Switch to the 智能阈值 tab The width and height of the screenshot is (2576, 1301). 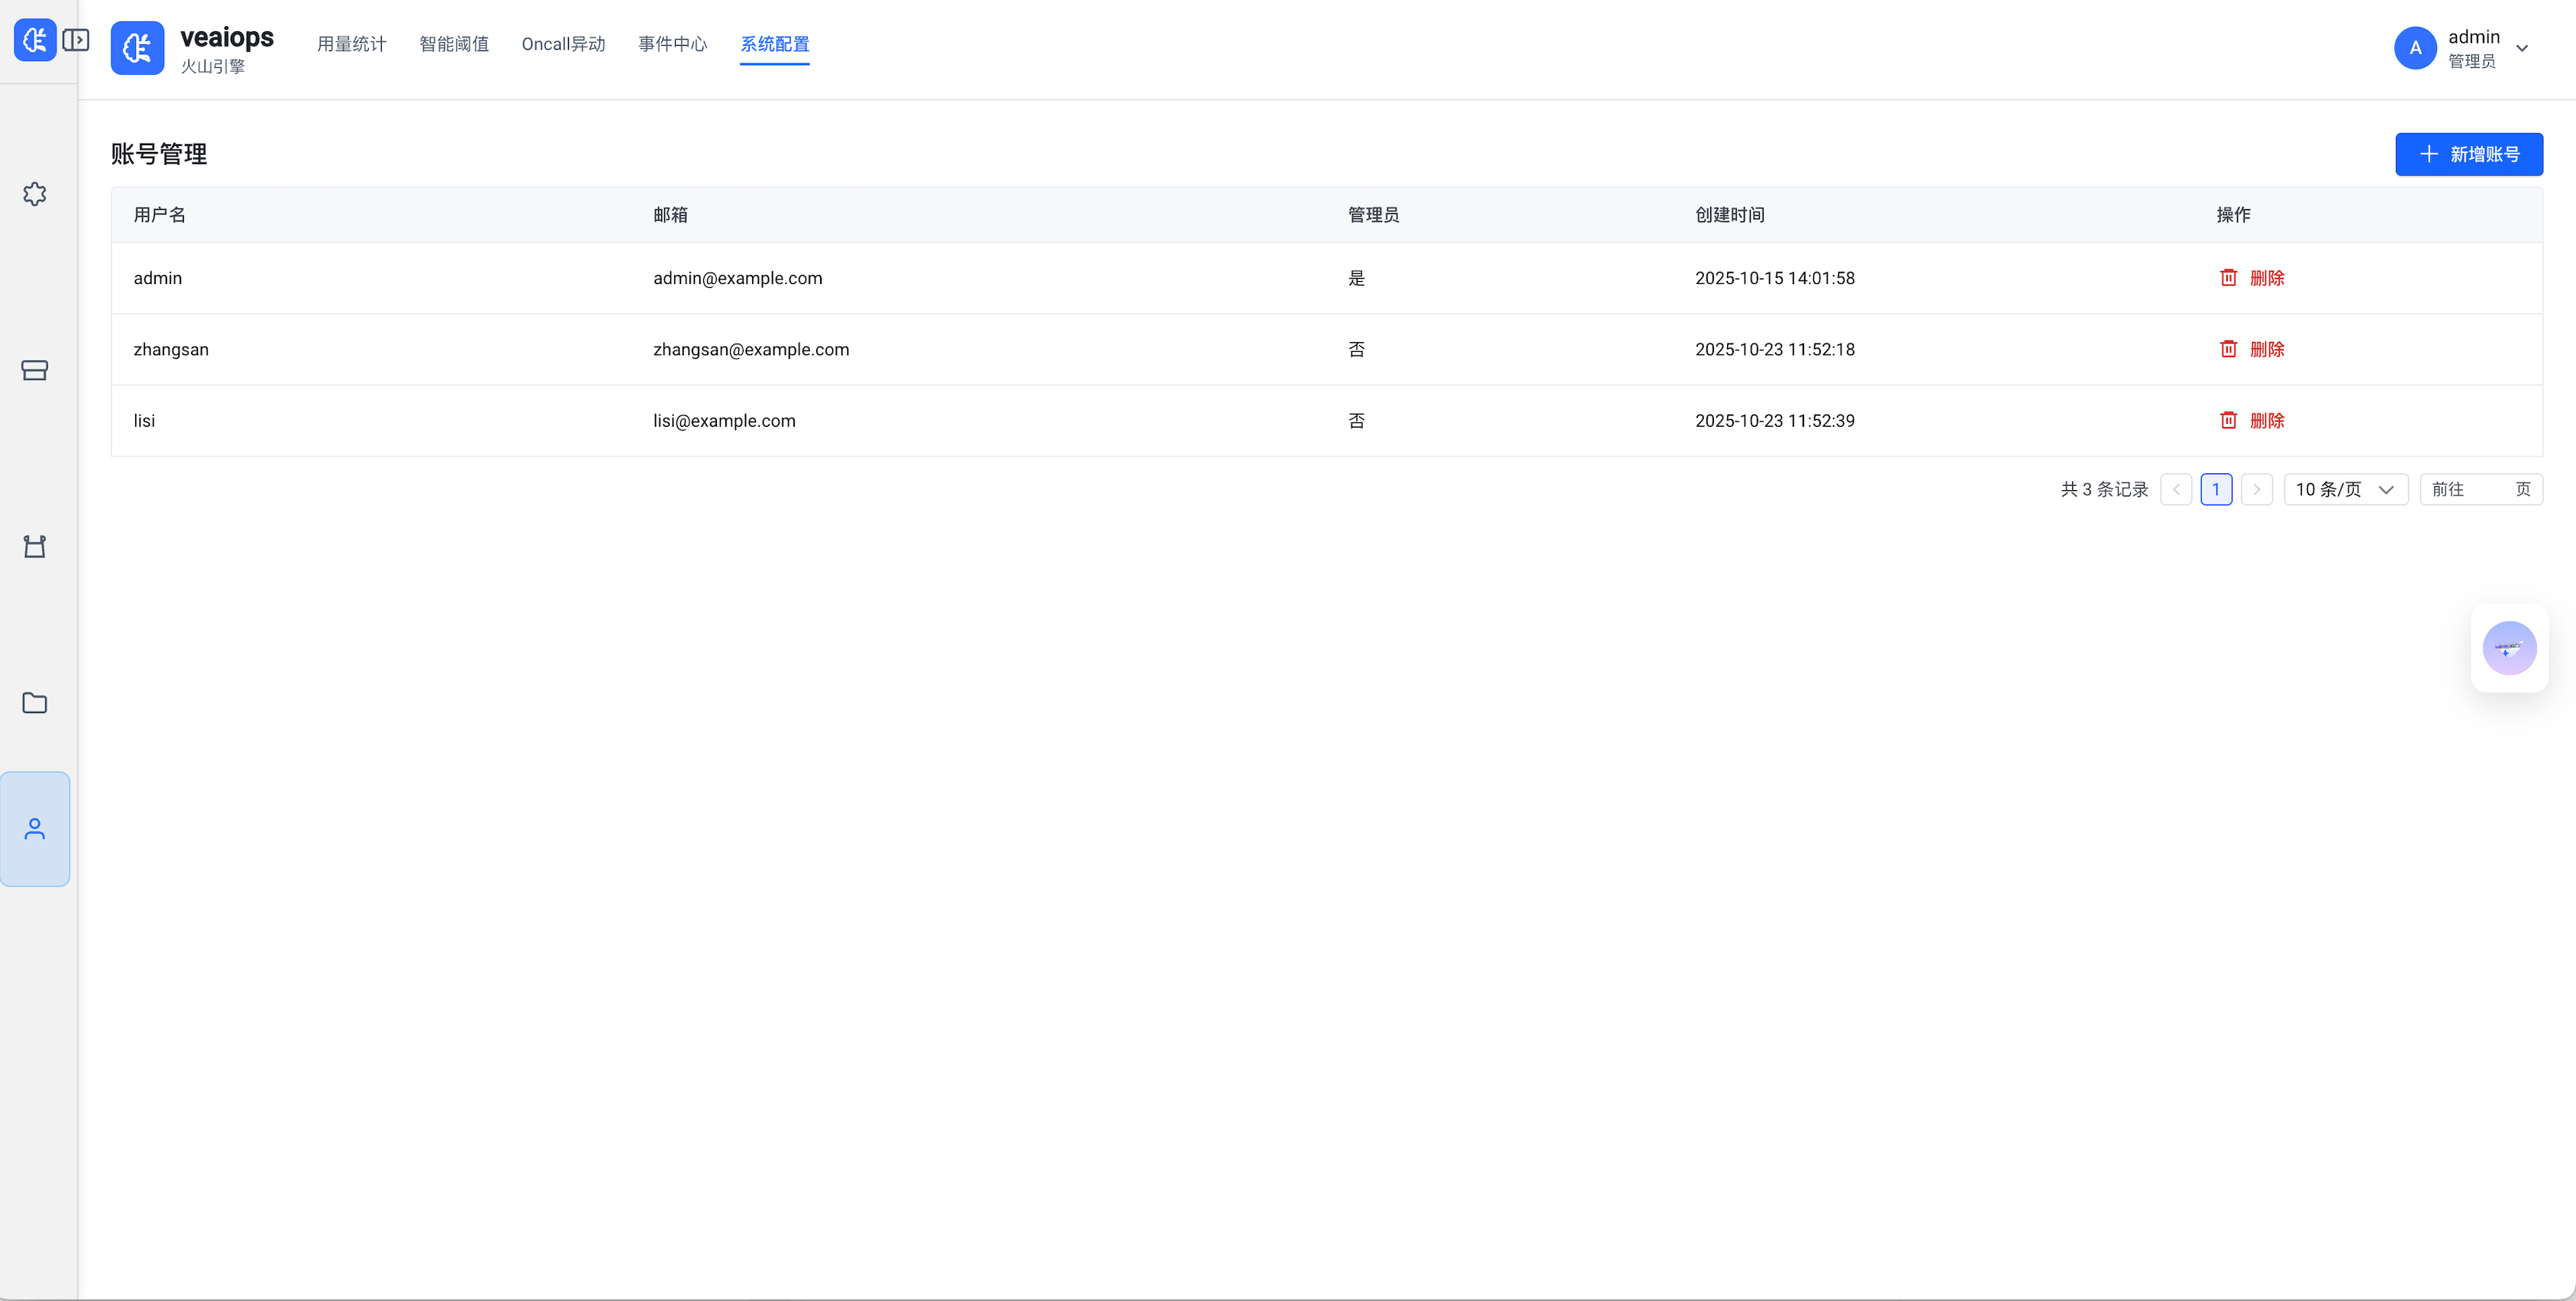click(x=454, y=44)
